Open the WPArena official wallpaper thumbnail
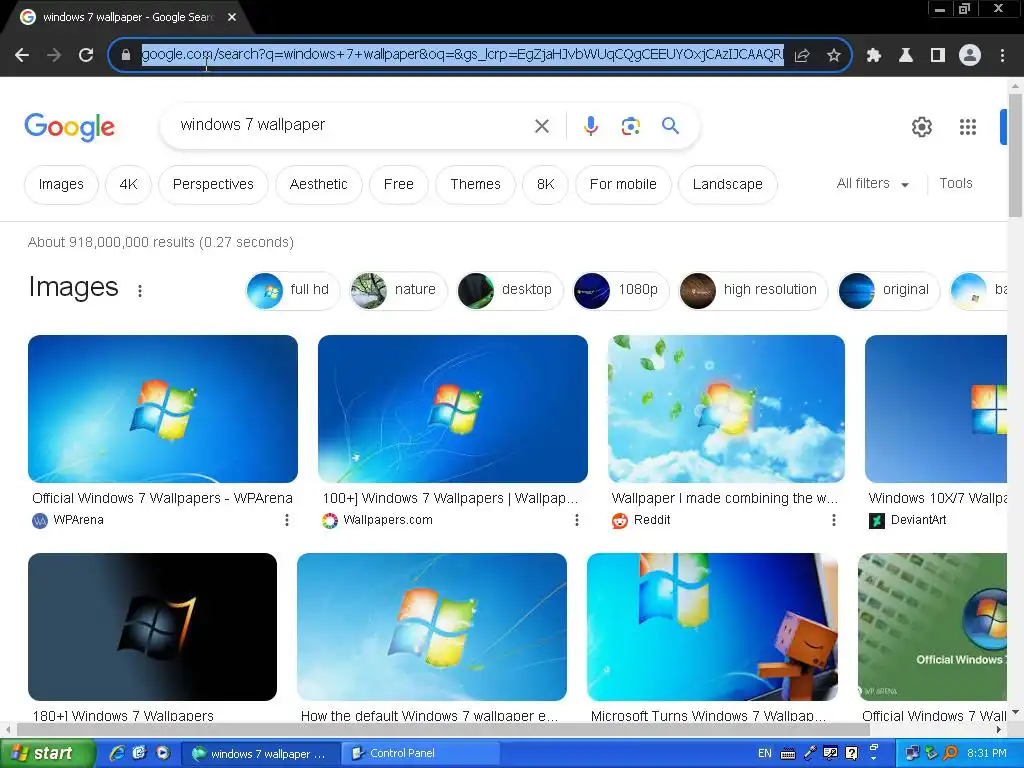The width and height of the screenshot is (1024, 768). (163, 409)
